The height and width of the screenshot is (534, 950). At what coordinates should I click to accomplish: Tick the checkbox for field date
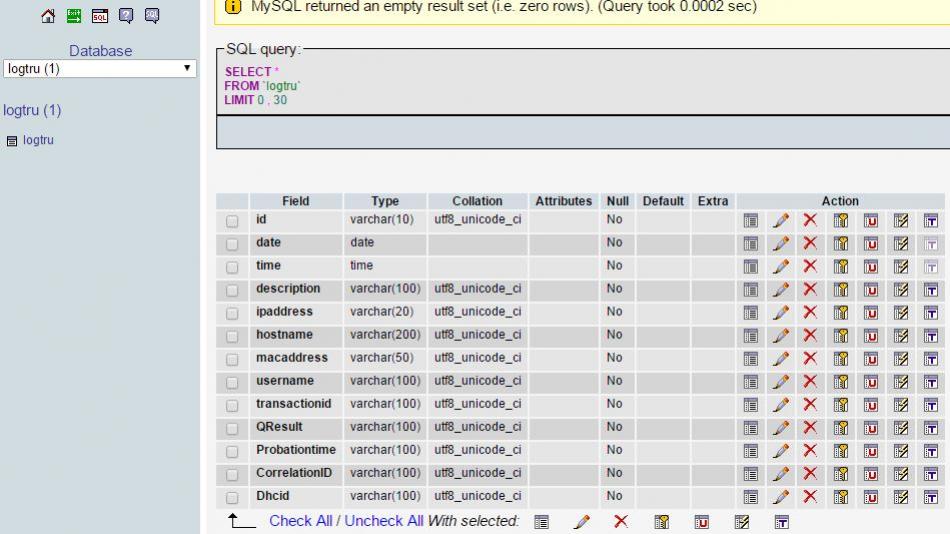[x=232, y=244]
